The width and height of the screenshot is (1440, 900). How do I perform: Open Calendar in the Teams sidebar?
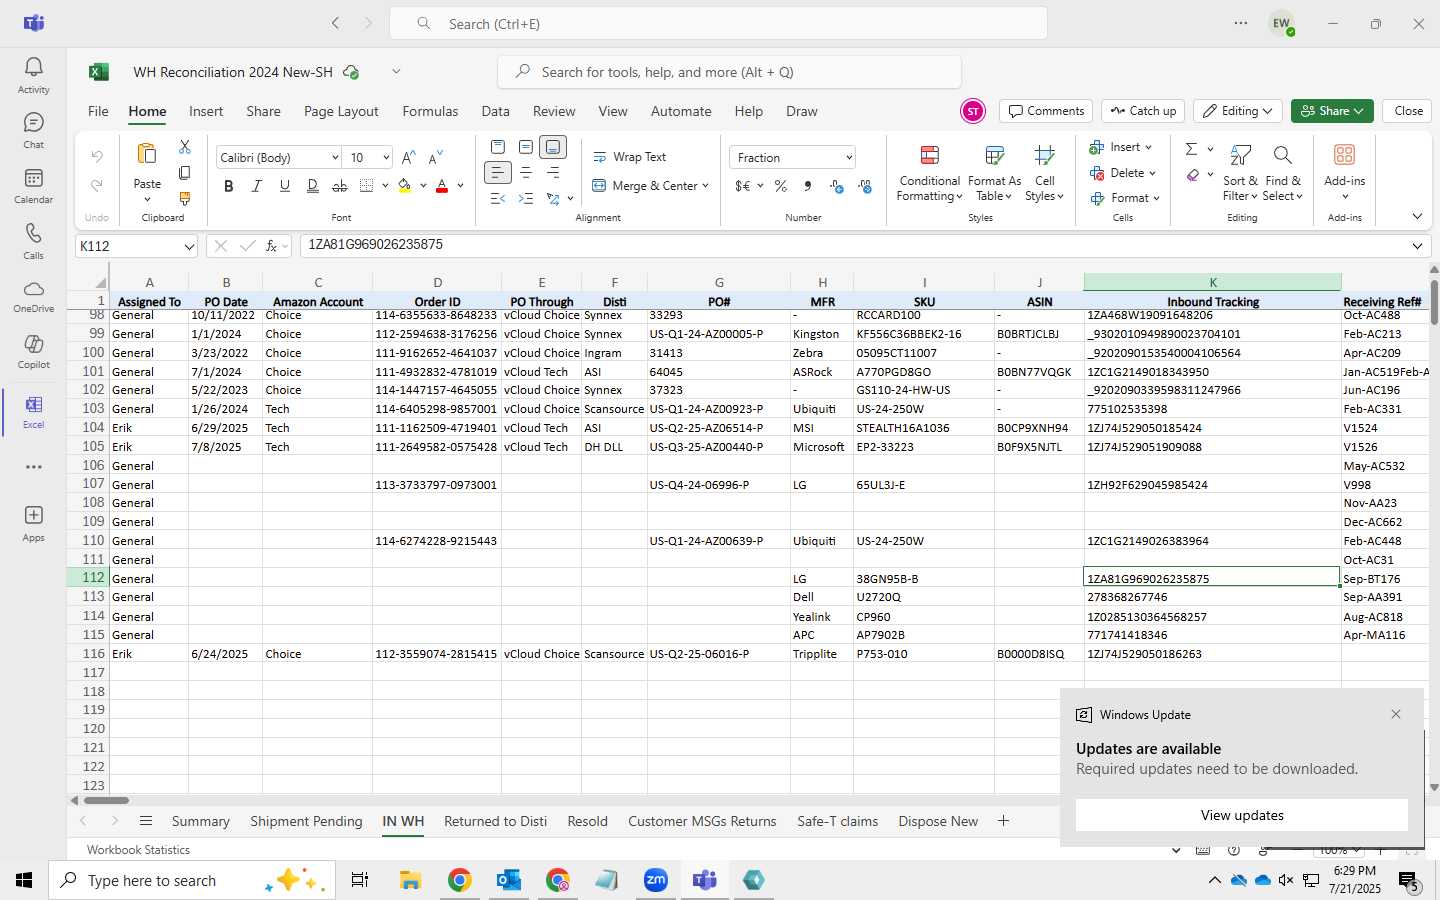pyautogui.click(x=33, y=185)
